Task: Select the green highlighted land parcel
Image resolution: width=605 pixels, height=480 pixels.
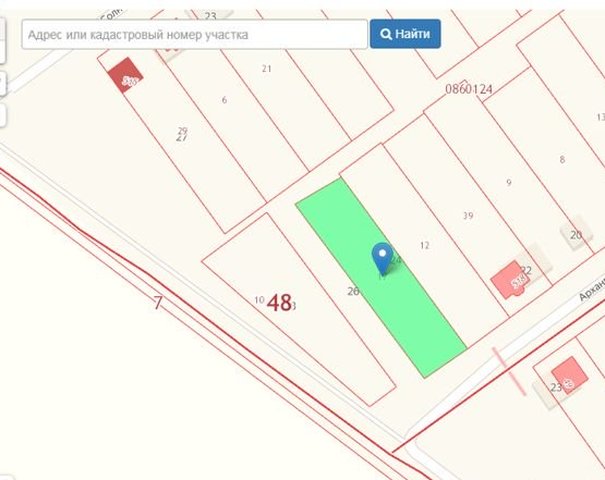Action: pyautogui.click(x=381, y=278)
